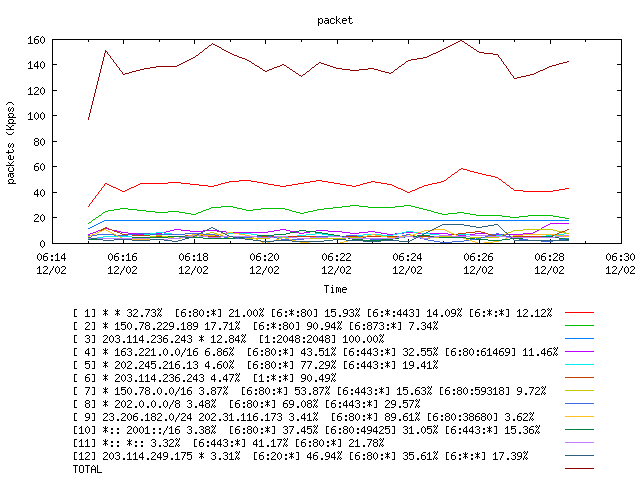Click the [6:80:38680] 3.62% text
This screenshot has height=480, width=640.
coord(480,417)
